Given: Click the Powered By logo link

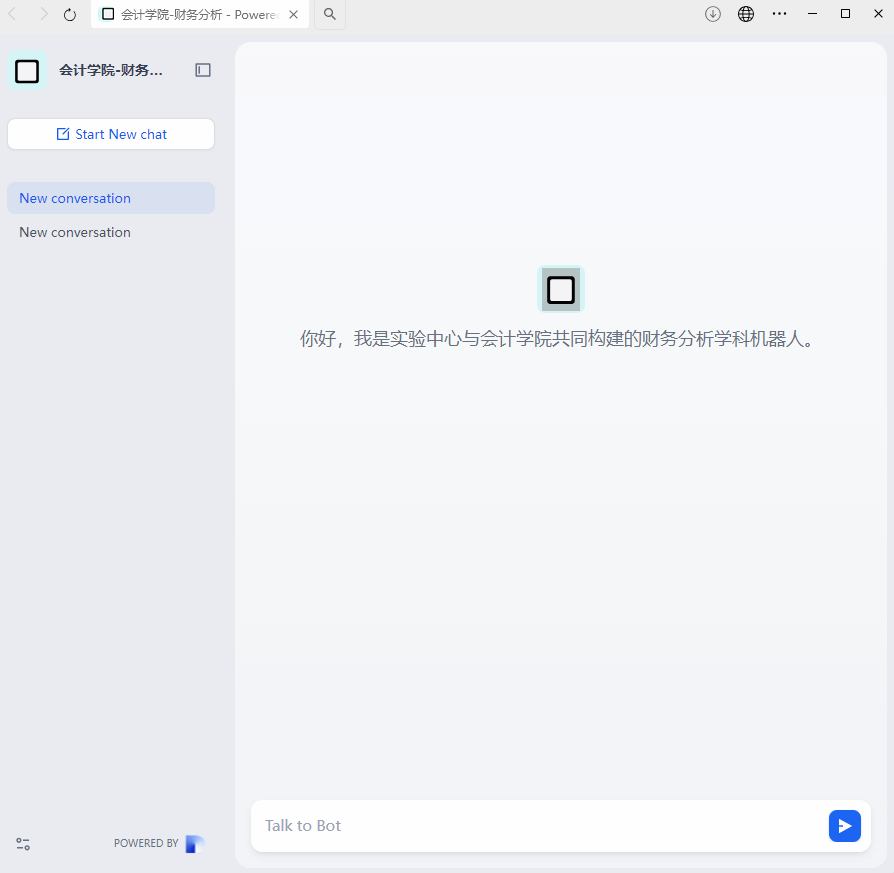Looking at the screenshot, I should [194, 843].
